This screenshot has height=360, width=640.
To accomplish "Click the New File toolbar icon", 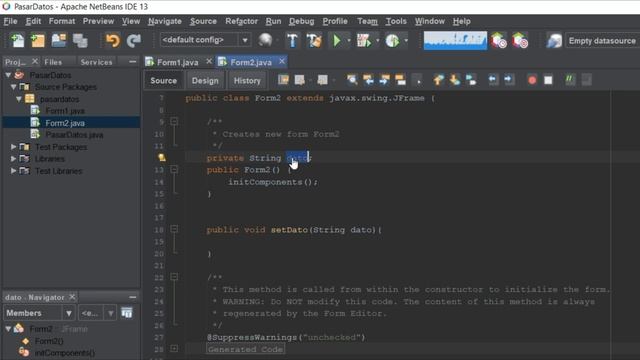I will pos(17,40).
